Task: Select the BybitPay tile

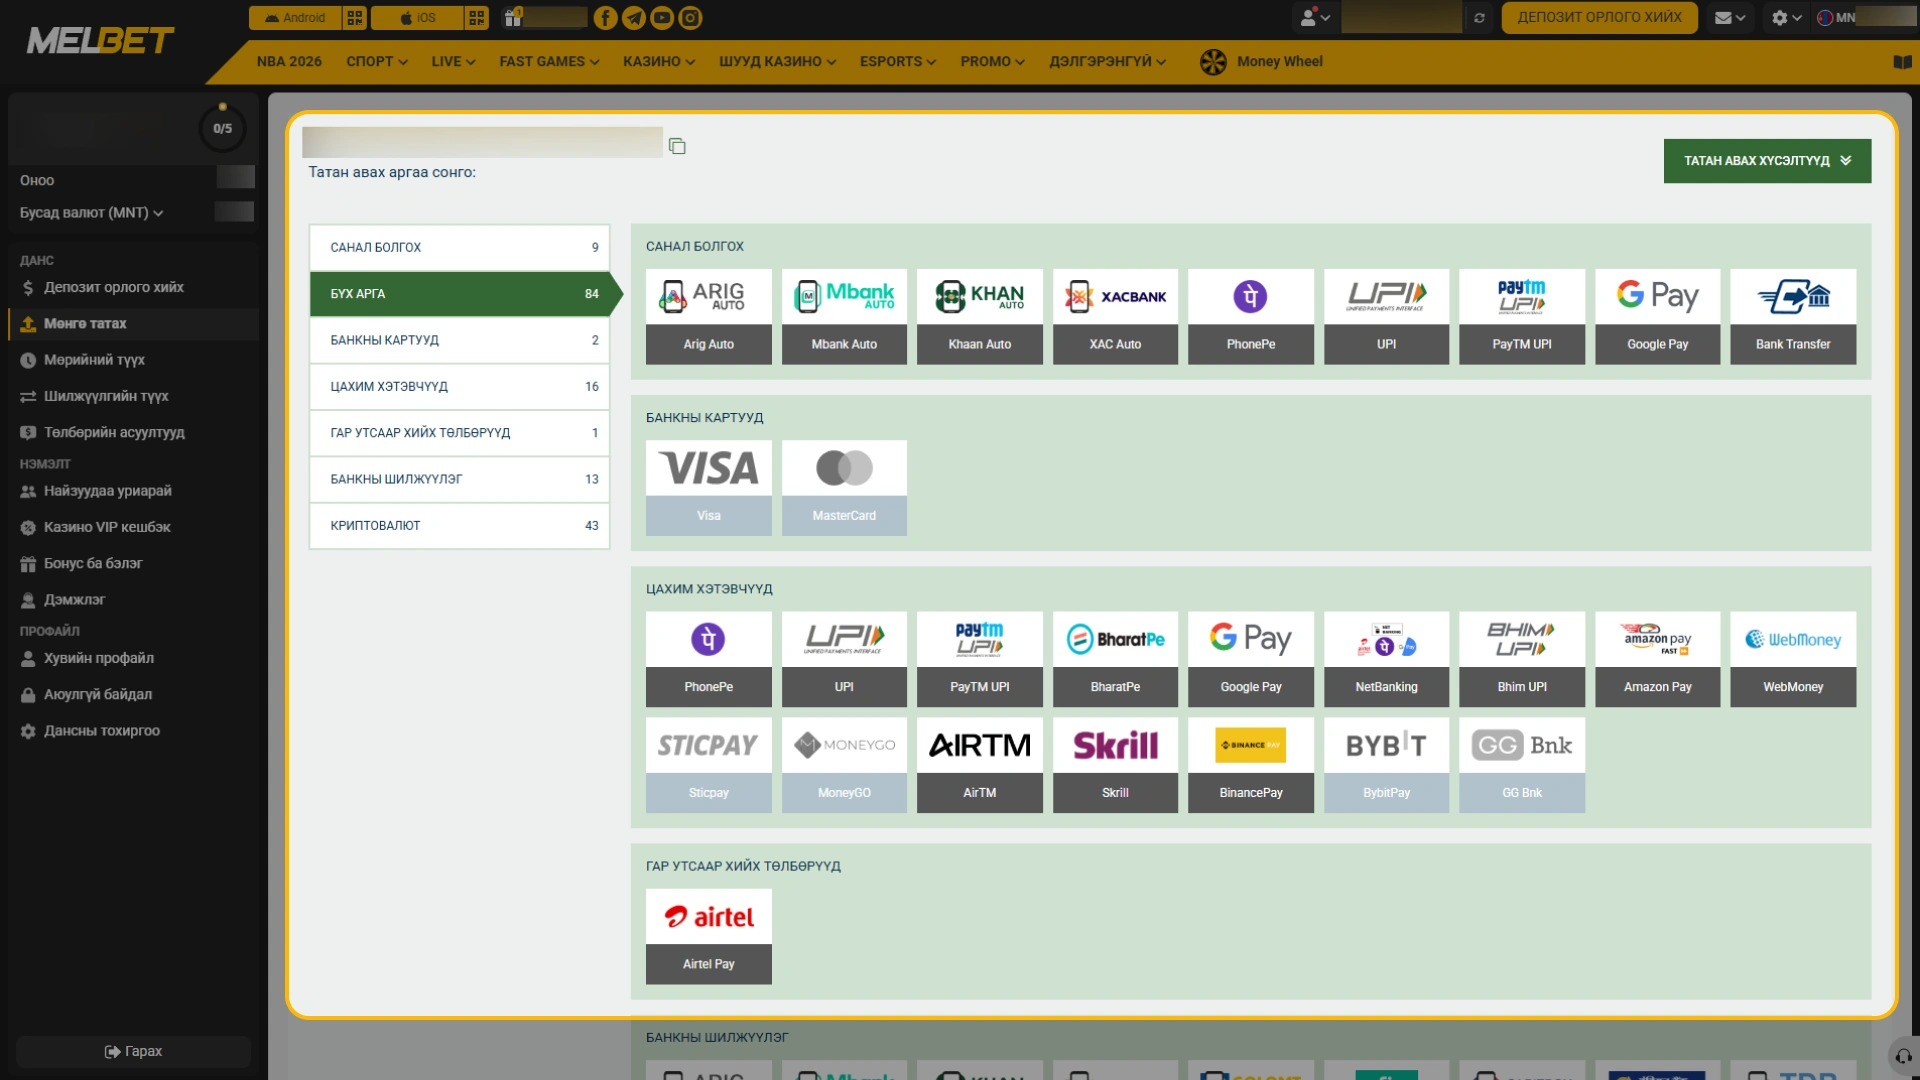Action: tap(1386, 765)
